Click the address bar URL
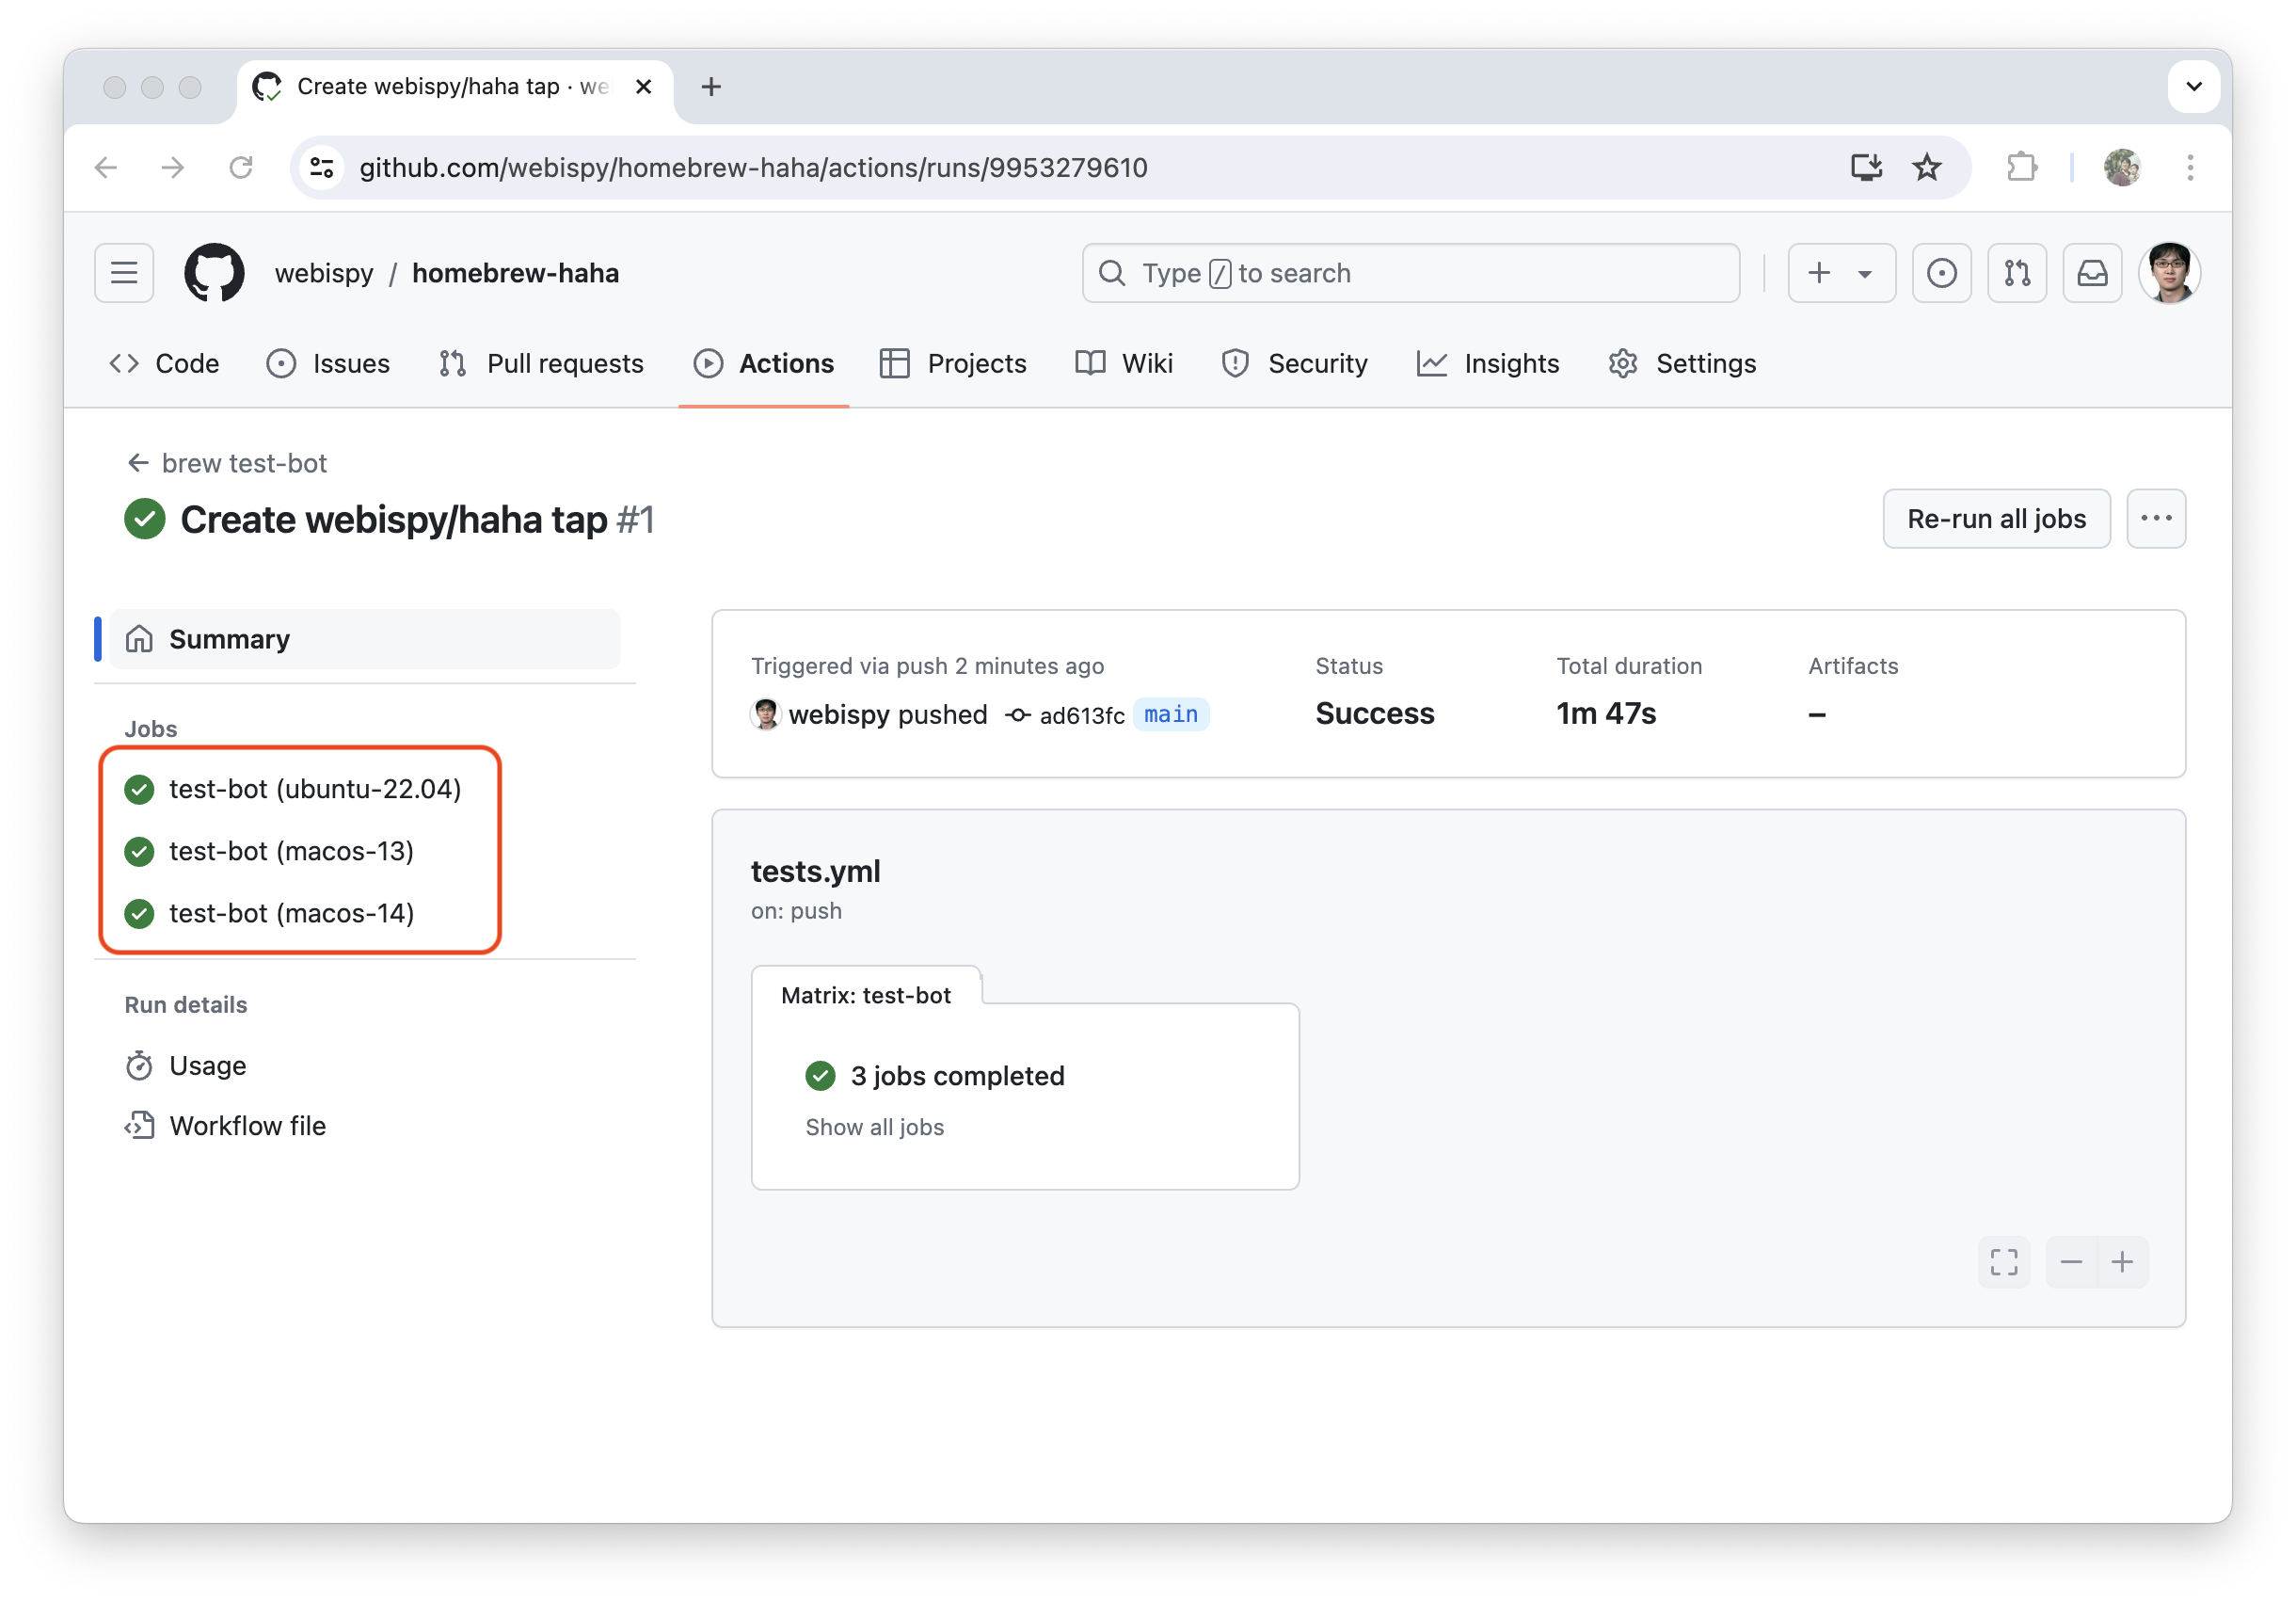The width and height of the screenshot is (2296, 1602). pos(754,167)
